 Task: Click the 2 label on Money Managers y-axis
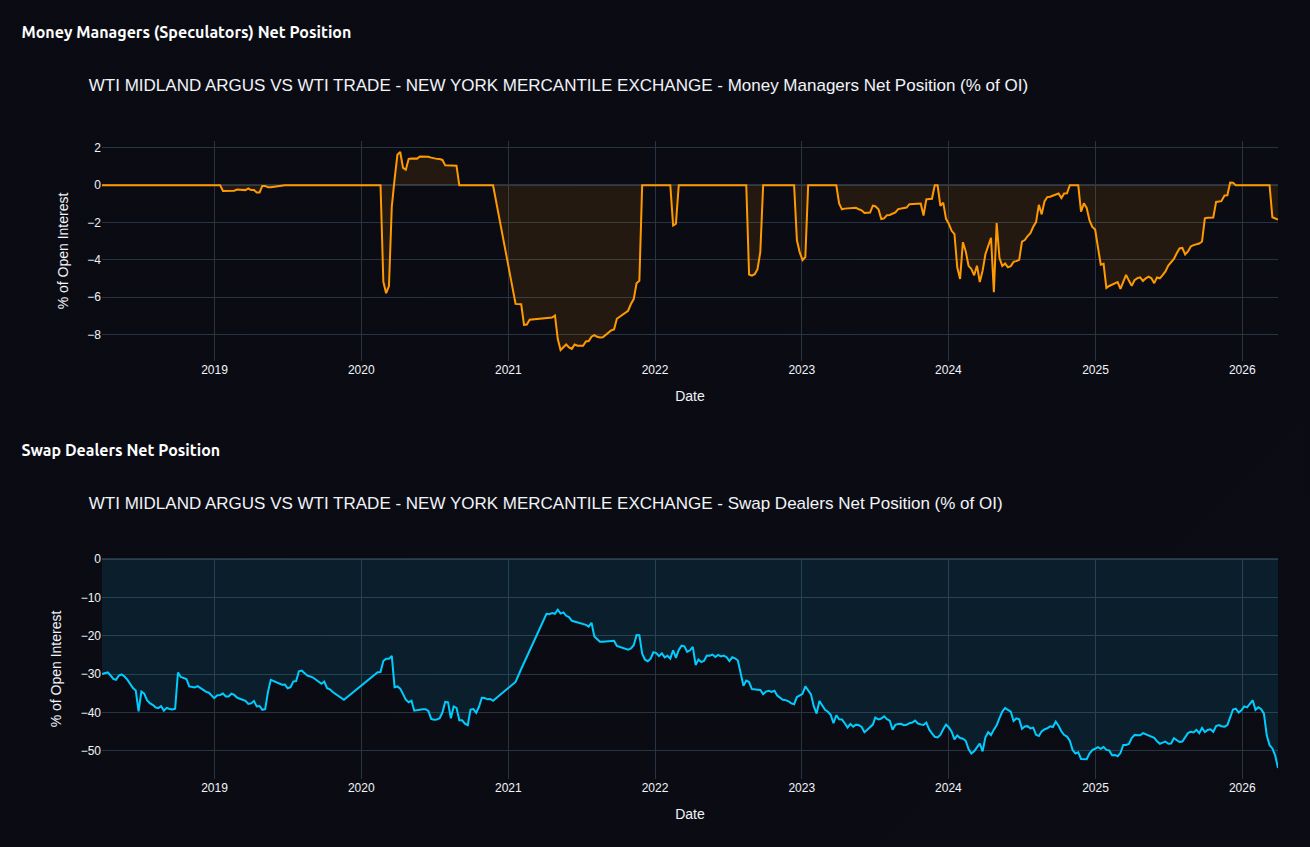(x=97, y=148)
